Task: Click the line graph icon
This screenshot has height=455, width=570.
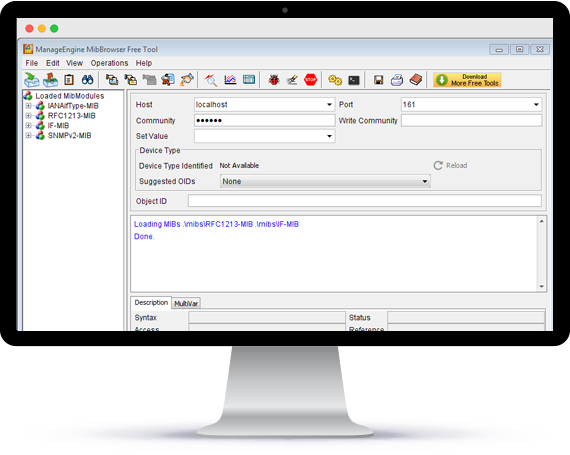Action: [x=230, y=80]
